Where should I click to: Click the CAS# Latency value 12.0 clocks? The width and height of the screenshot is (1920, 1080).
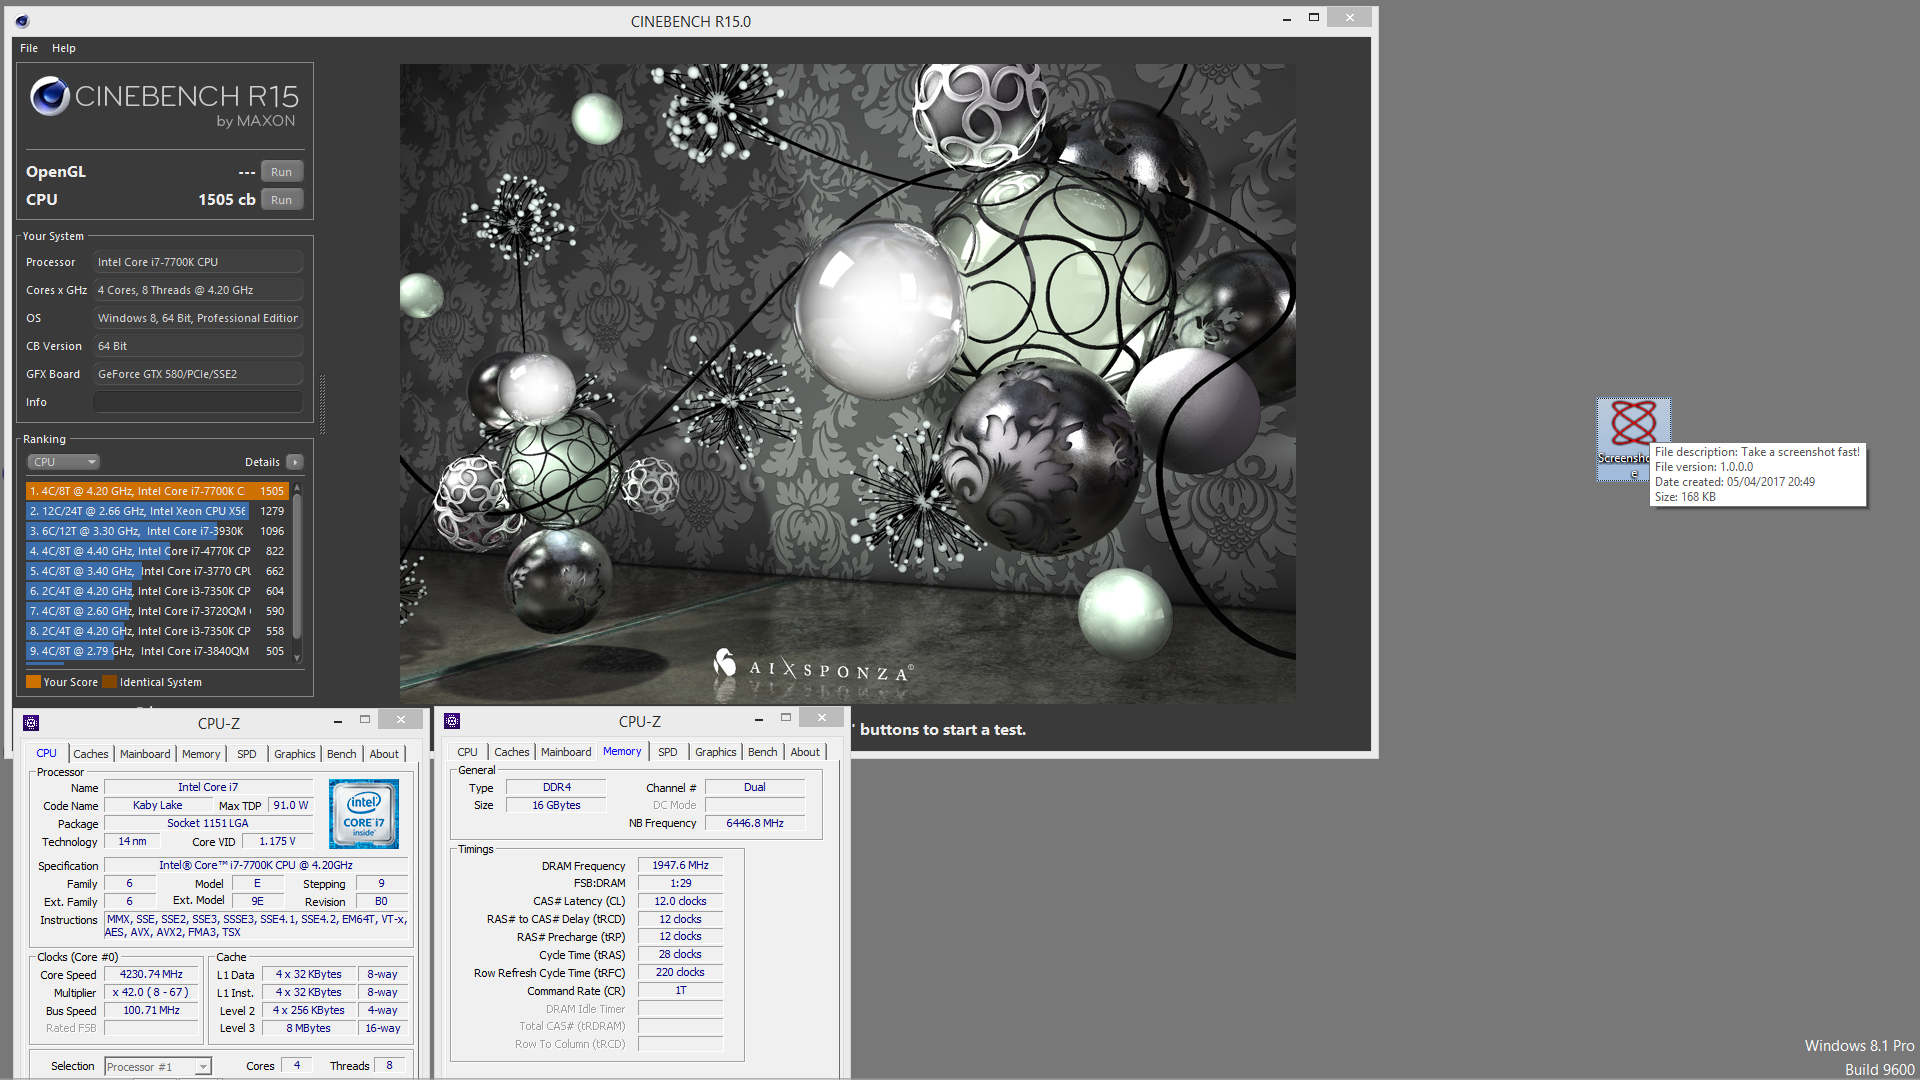[680, 901]
